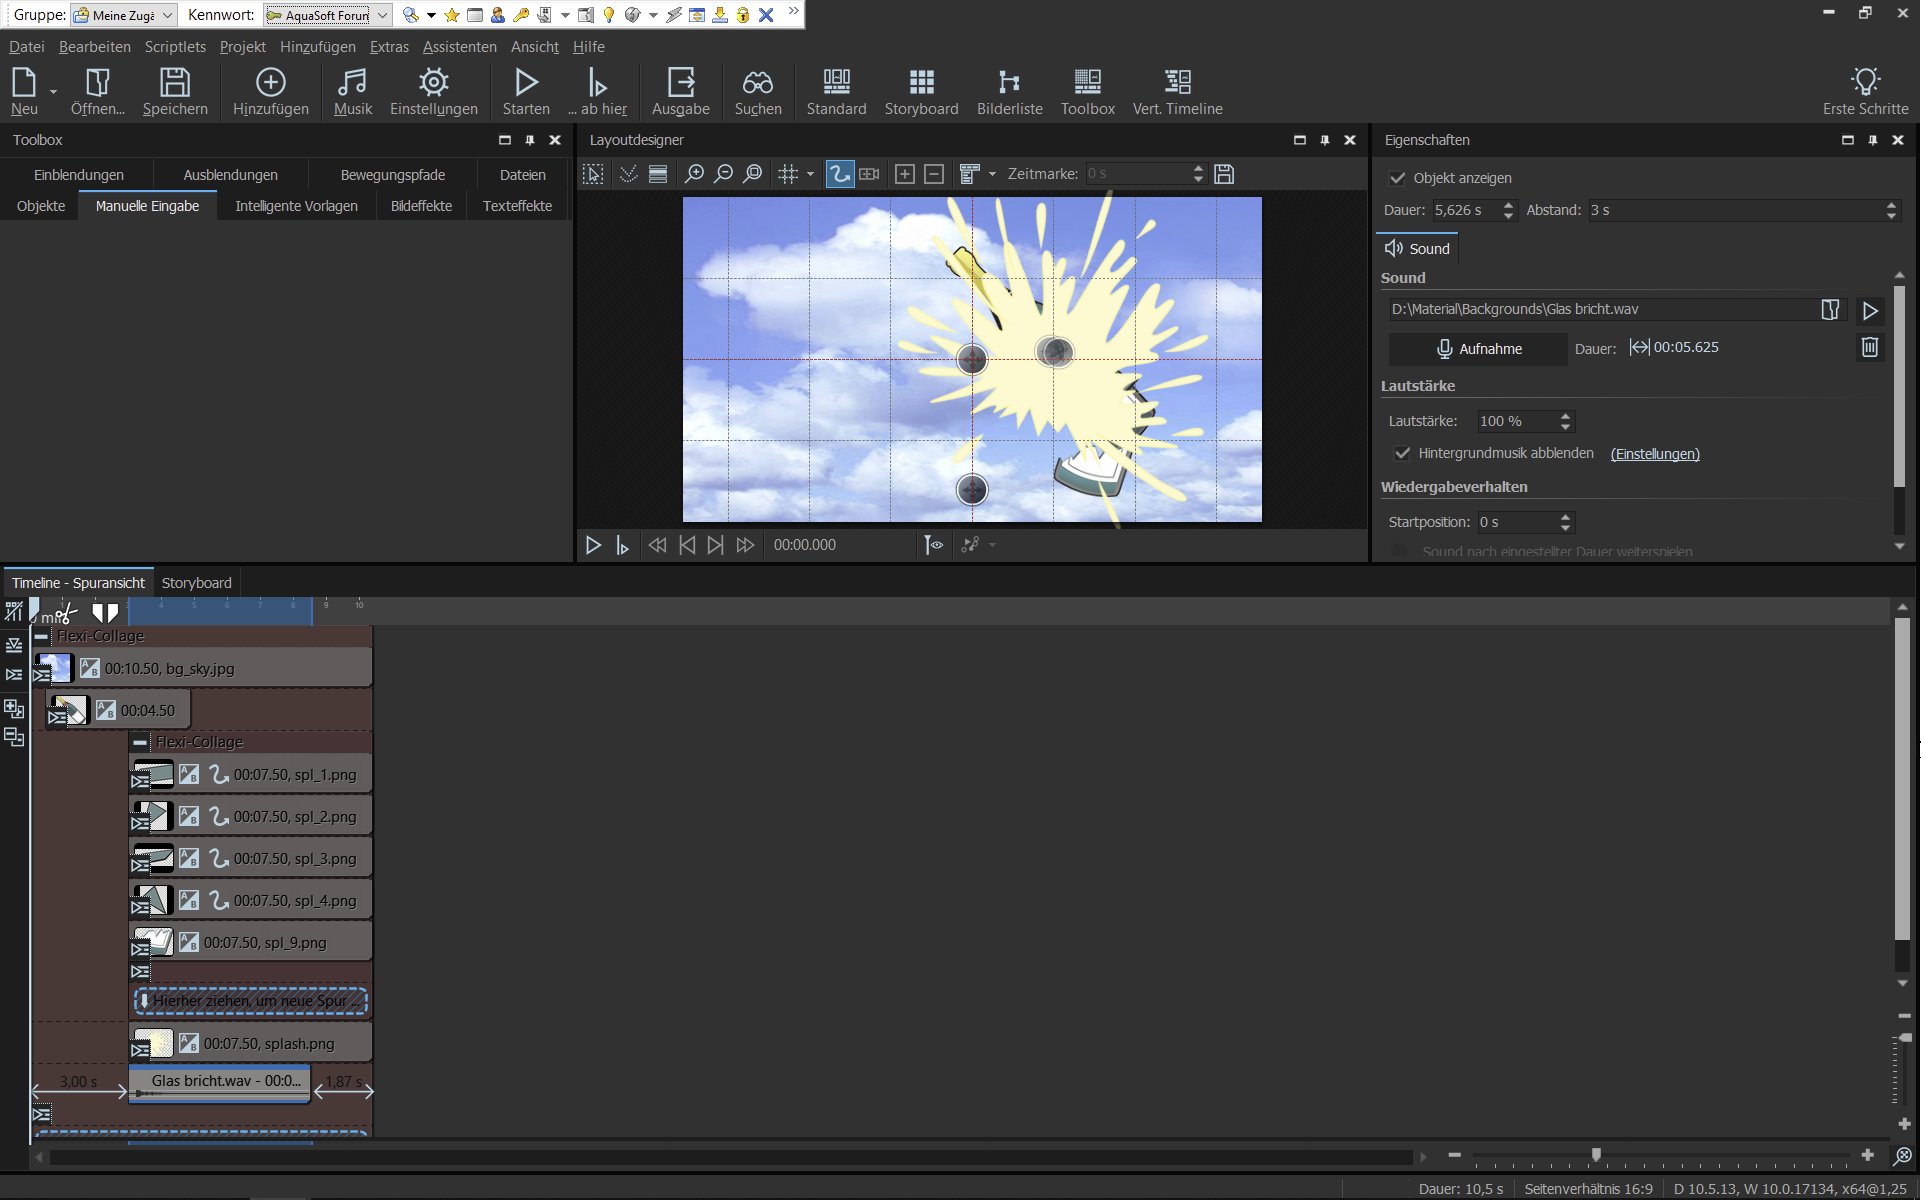Switch to the Bildeffekte tab
This screenshot has width=1921, height=1201.
(421, 206)
